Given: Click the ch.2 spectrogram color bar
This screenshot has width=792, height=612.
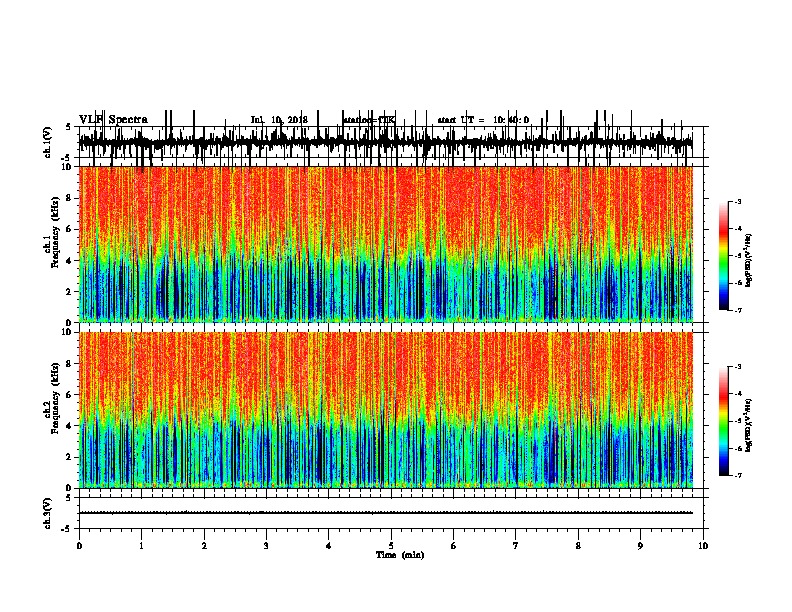Looking at the screenshot, I should point(724,421).
